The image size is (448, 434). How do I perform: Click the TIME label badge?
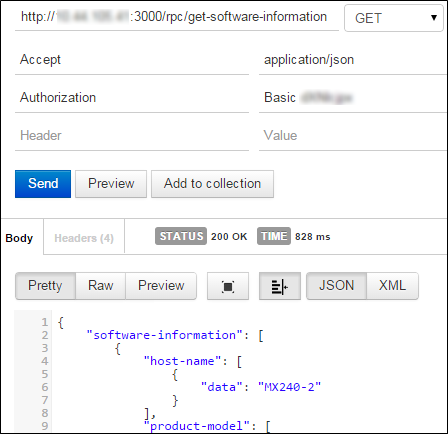274,236
